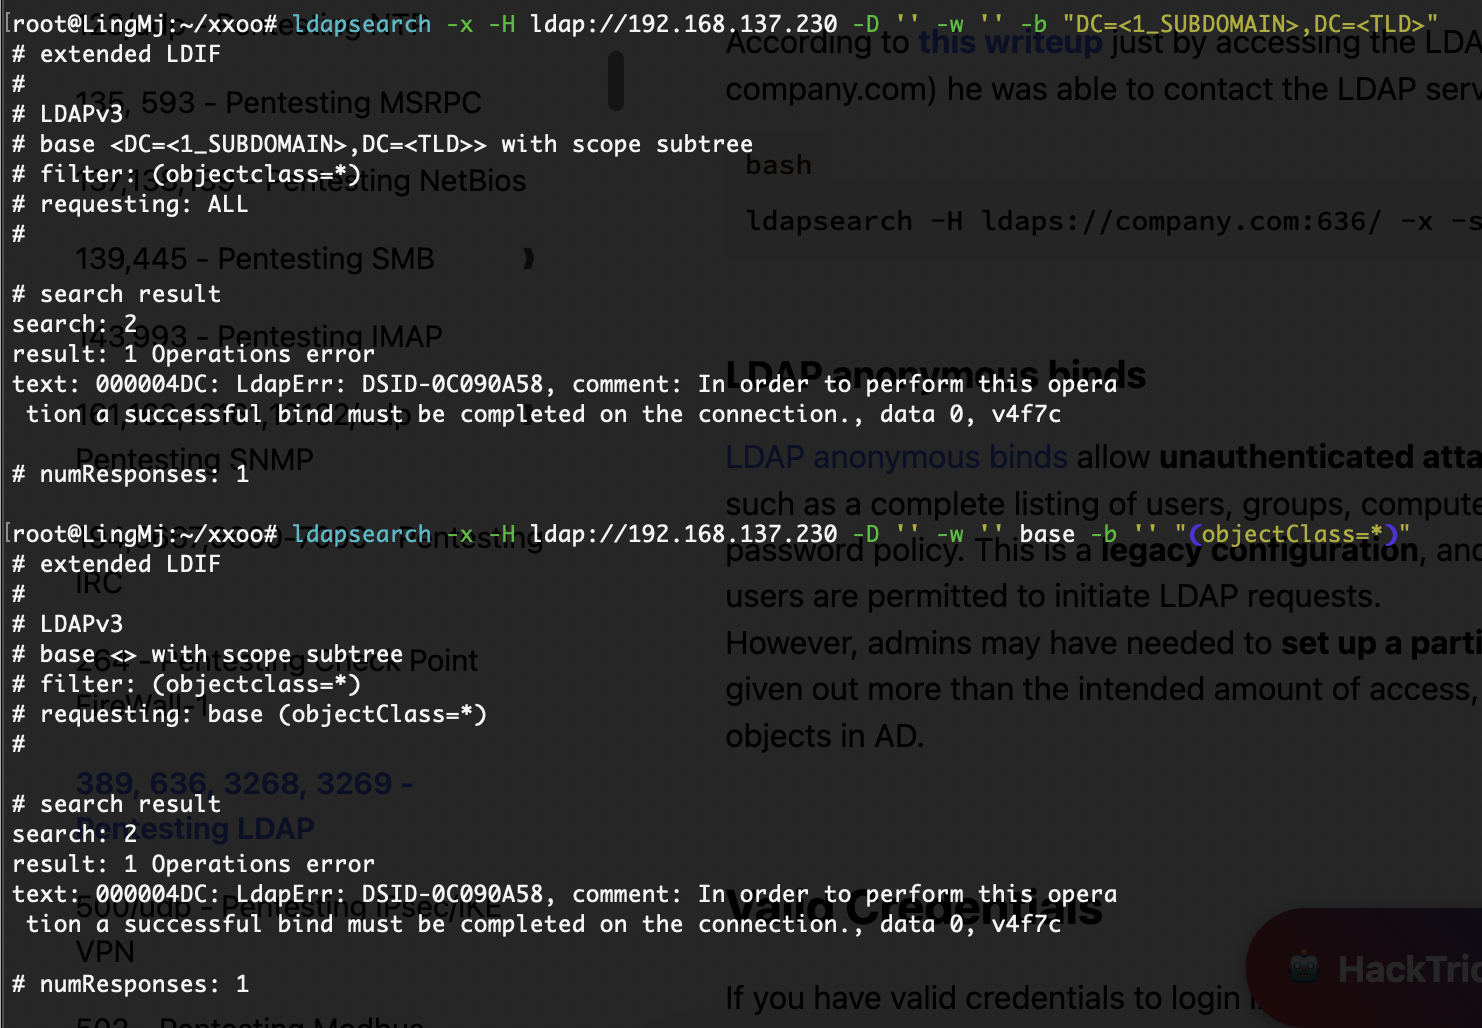This screenshot has width=1482, height=1028.
Task: Open the "this writeup" hyperlink
Action: (x=1009, y=42)
